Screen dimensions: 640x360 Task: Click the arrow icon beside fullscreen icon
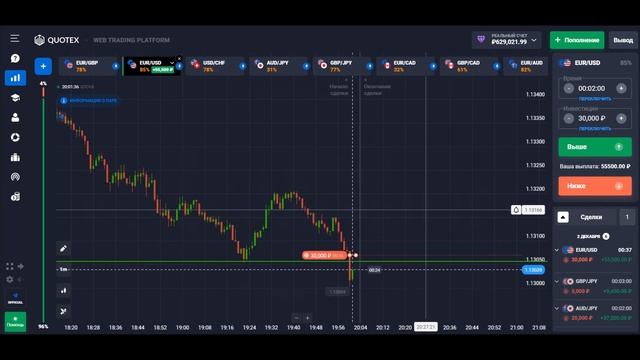(20, 267)
